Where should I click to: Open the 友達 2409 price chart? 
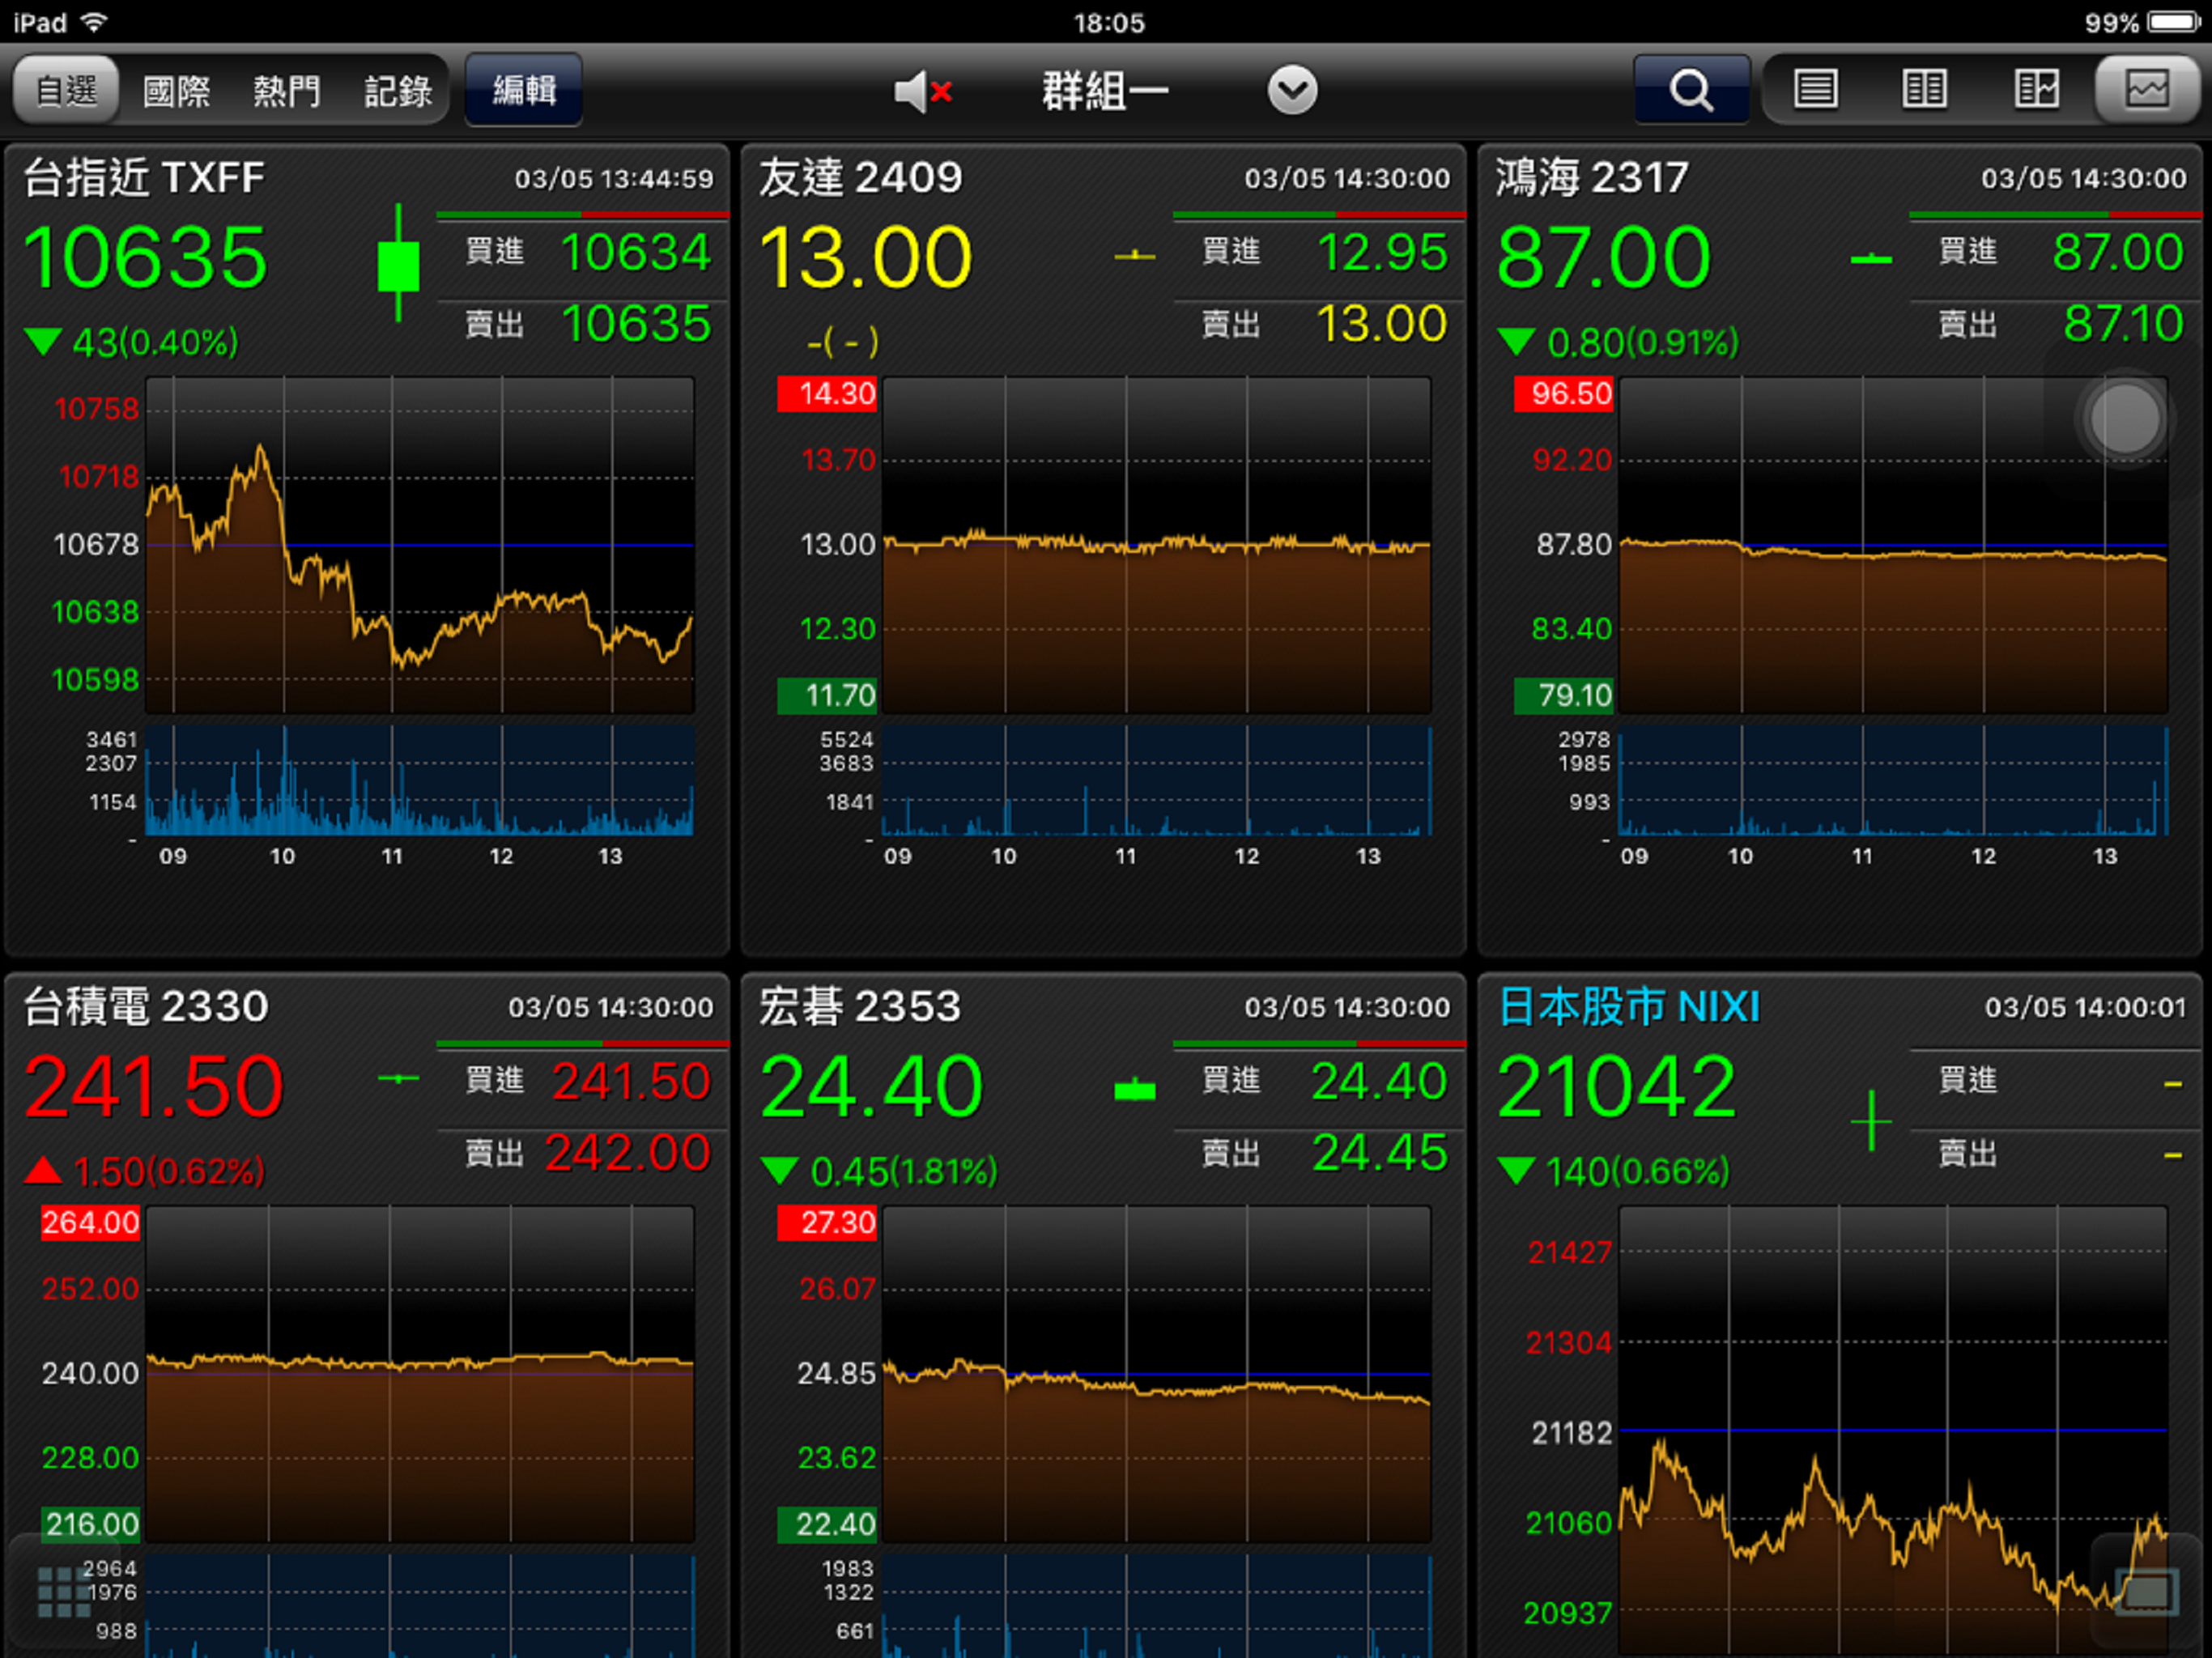click(x=1157, y=545)
